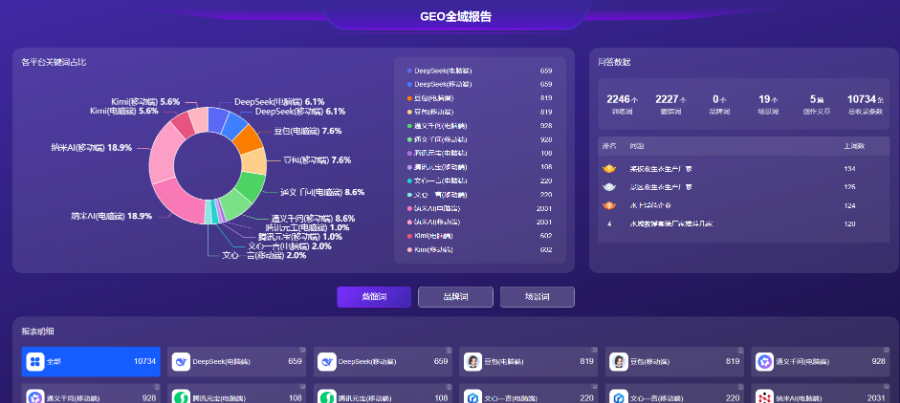Click the corner icon on the 文心一言(电脑端) card
This screenshot has height=403, width=900.
point(593,386)
